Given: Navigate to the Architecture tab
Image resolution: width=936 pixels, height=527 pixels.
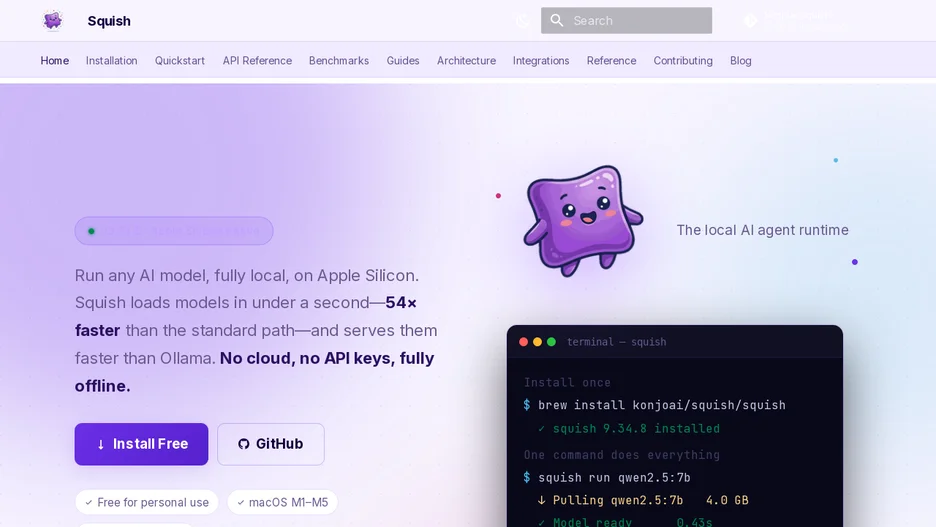Looking at the screenshot, I should click(466, 60).
